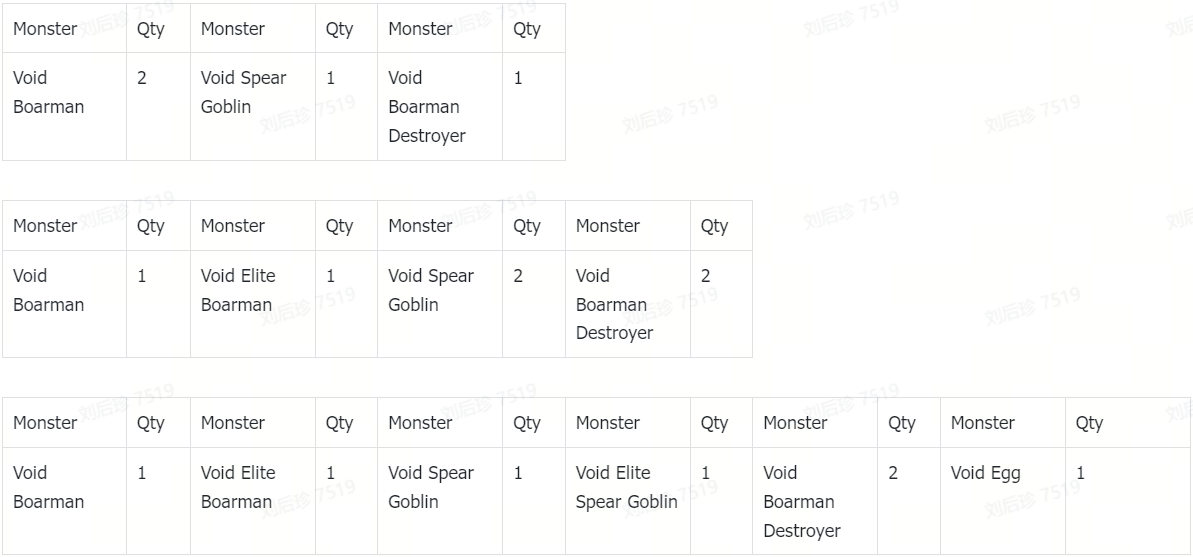Click quantity 2 after second table's Boarman Destroyer
Image resolution: width=1193 pixels, height=557 pixels.
(721, 304)
